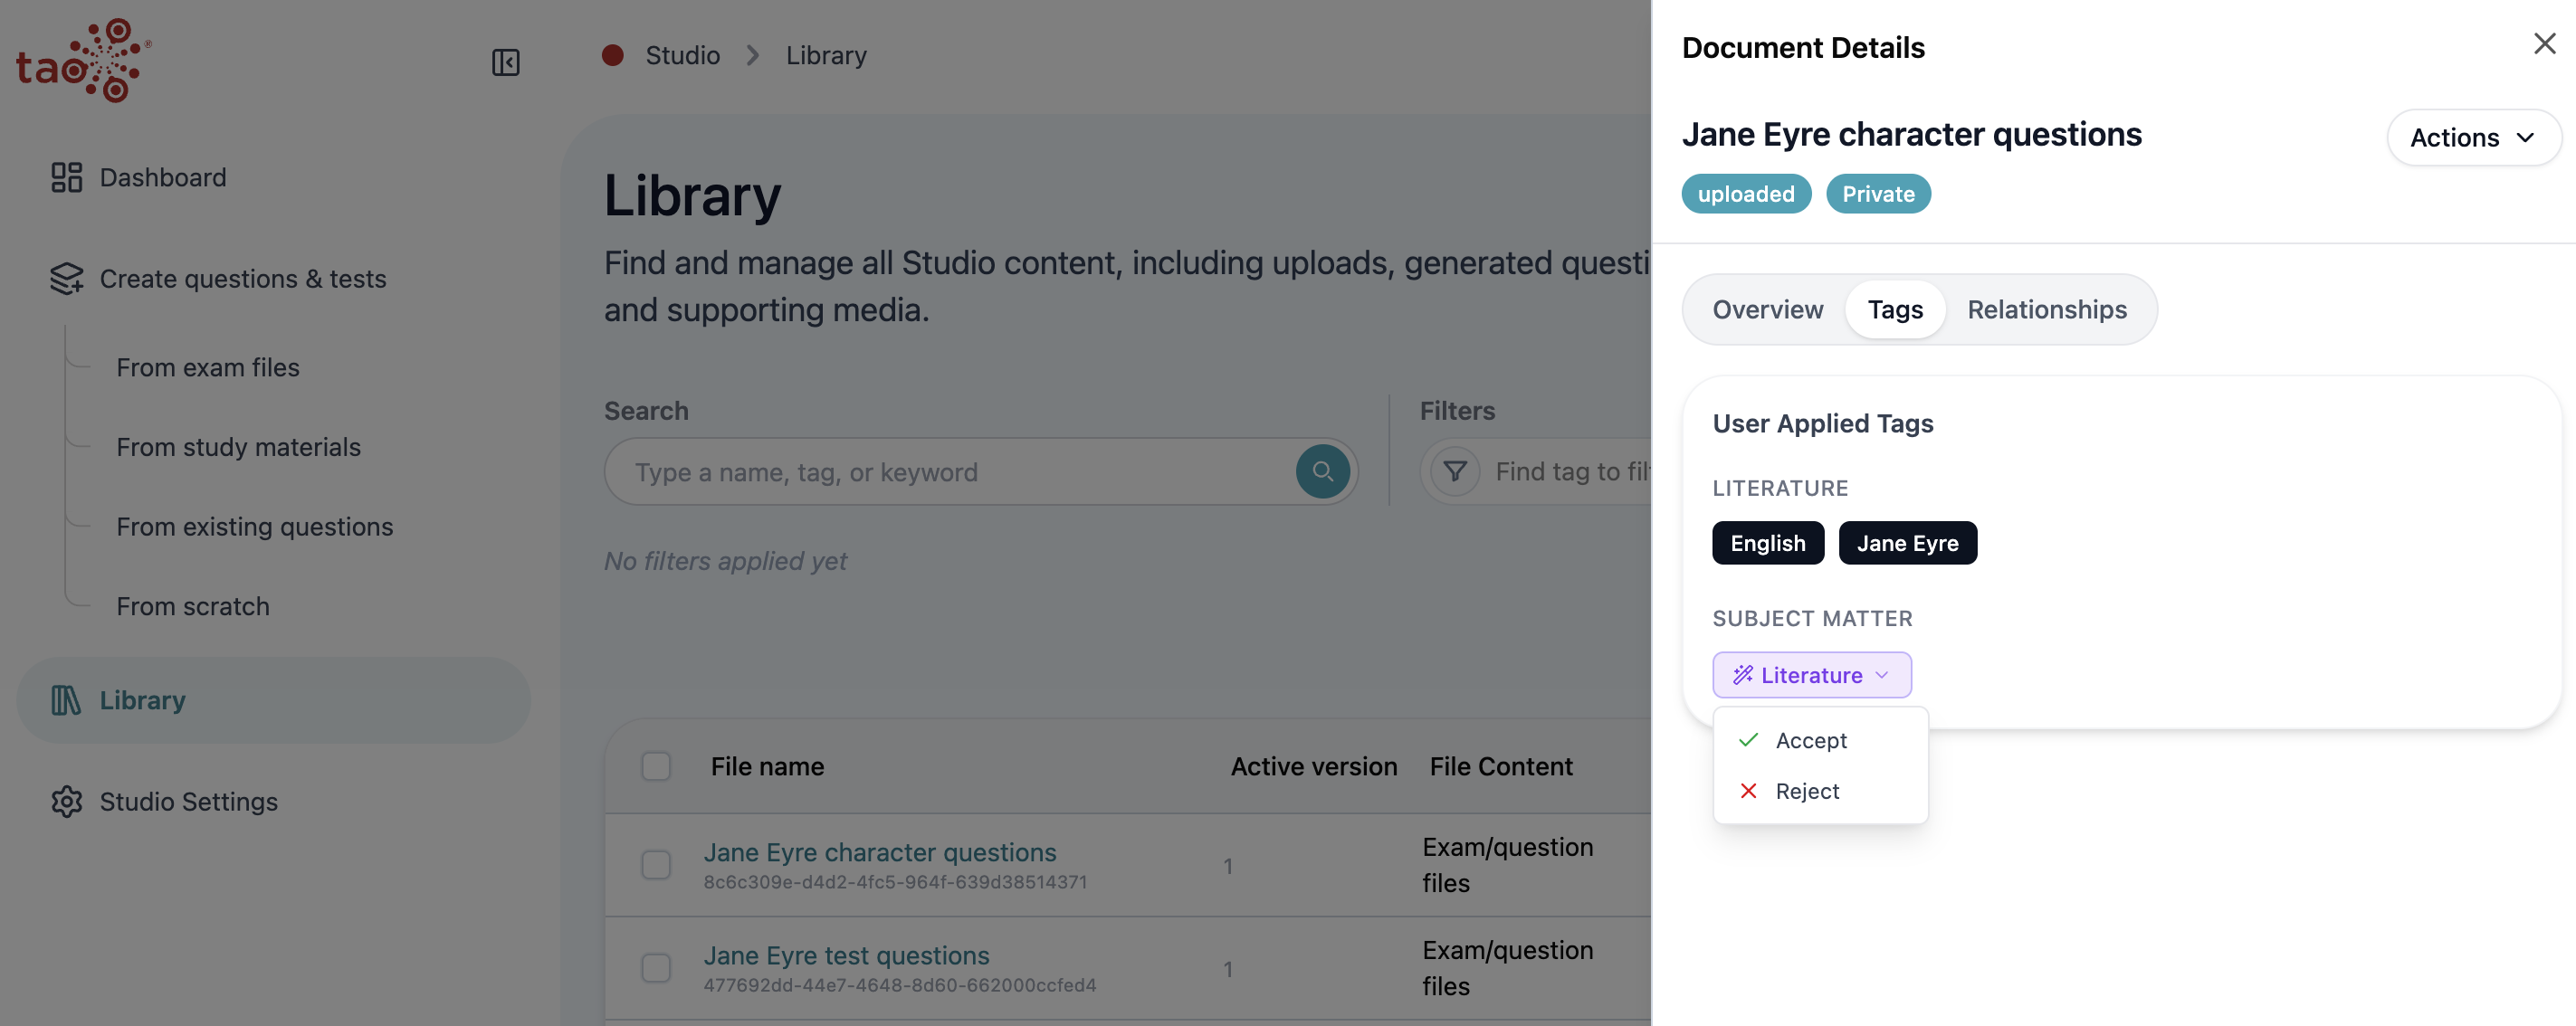Click the Dashboard grid icon
Screen dimensions: 2576x1026
tap(66, 177)
